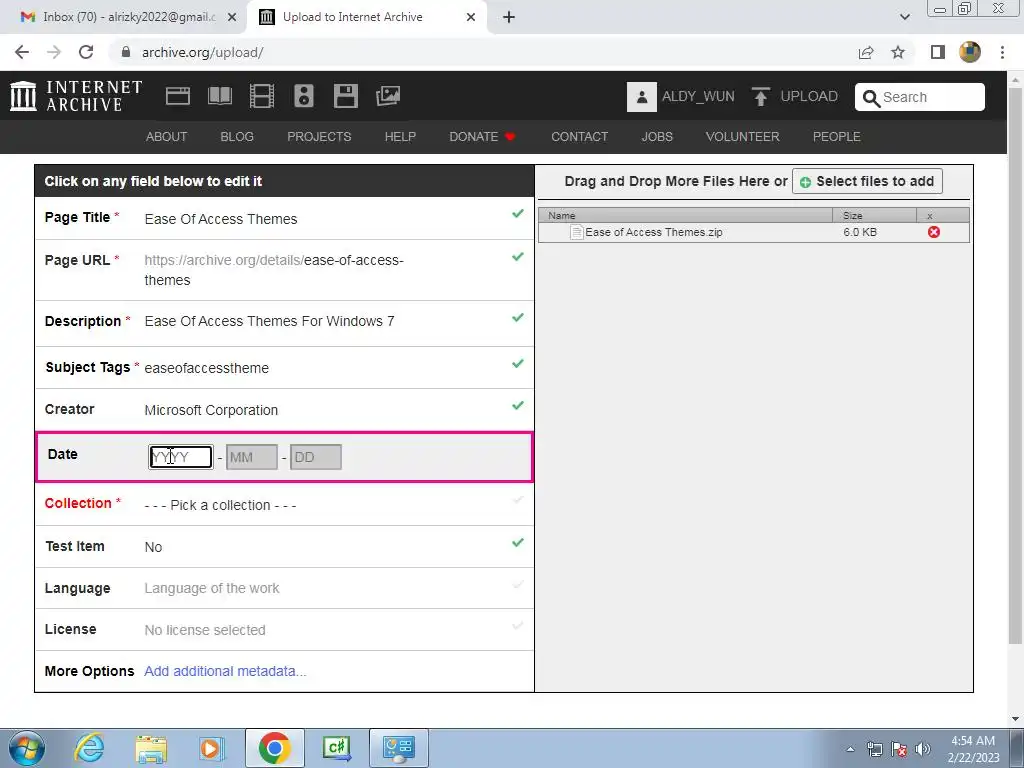1024x768 pixels.
Task: Open Windows Media Player in taskbar
Action: pyautogui.click(x=211, y=748)
